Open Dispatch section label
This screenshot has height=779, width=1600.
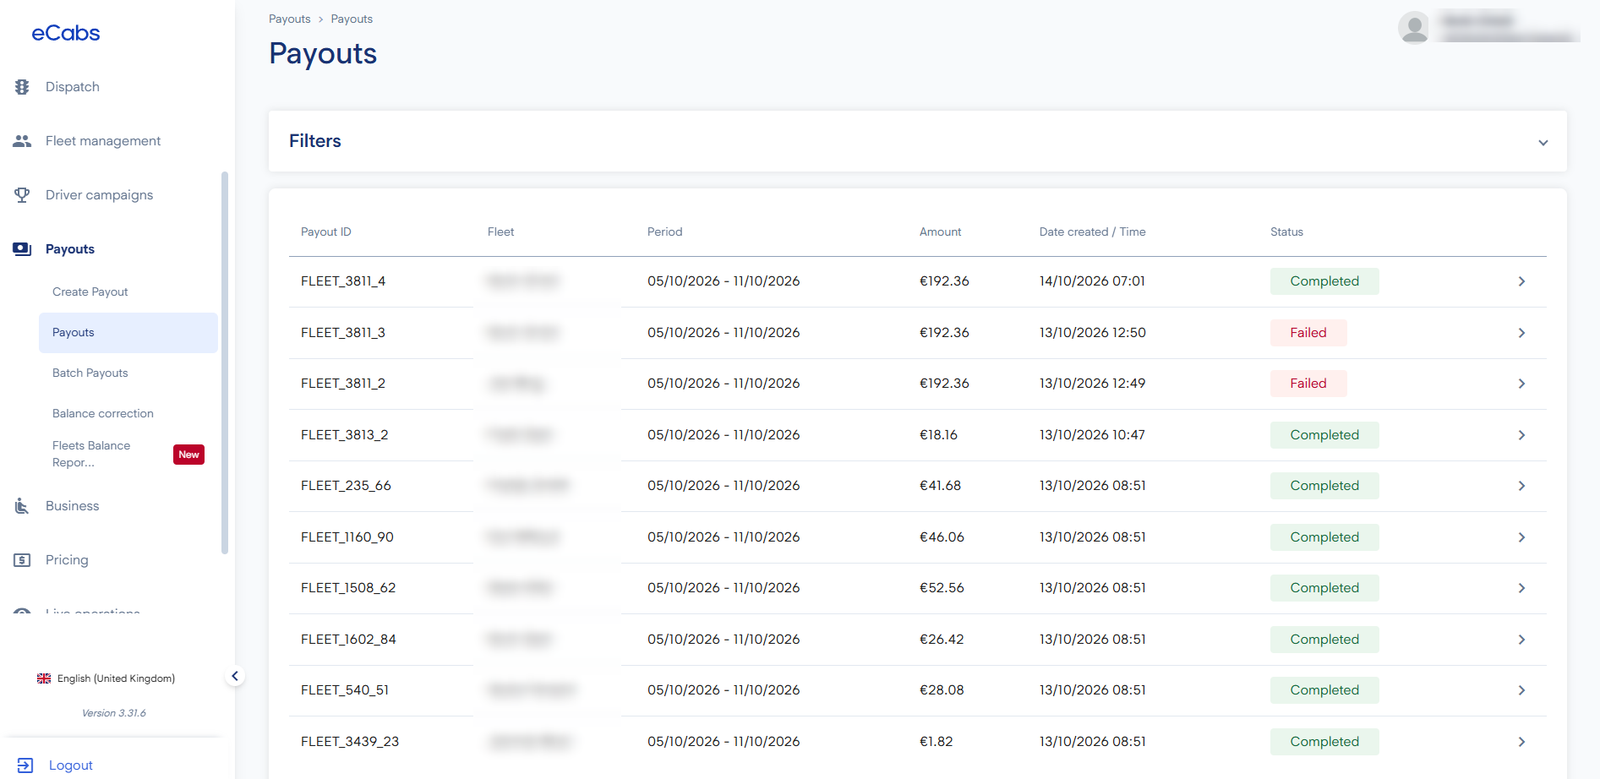[72, 87]
